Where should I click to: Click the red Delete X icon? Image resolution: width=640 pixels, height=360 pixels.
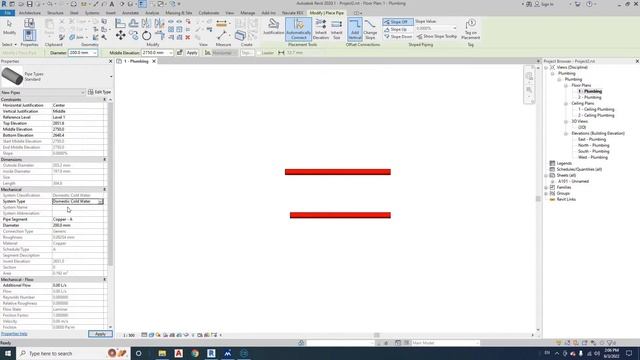(188, 37)
